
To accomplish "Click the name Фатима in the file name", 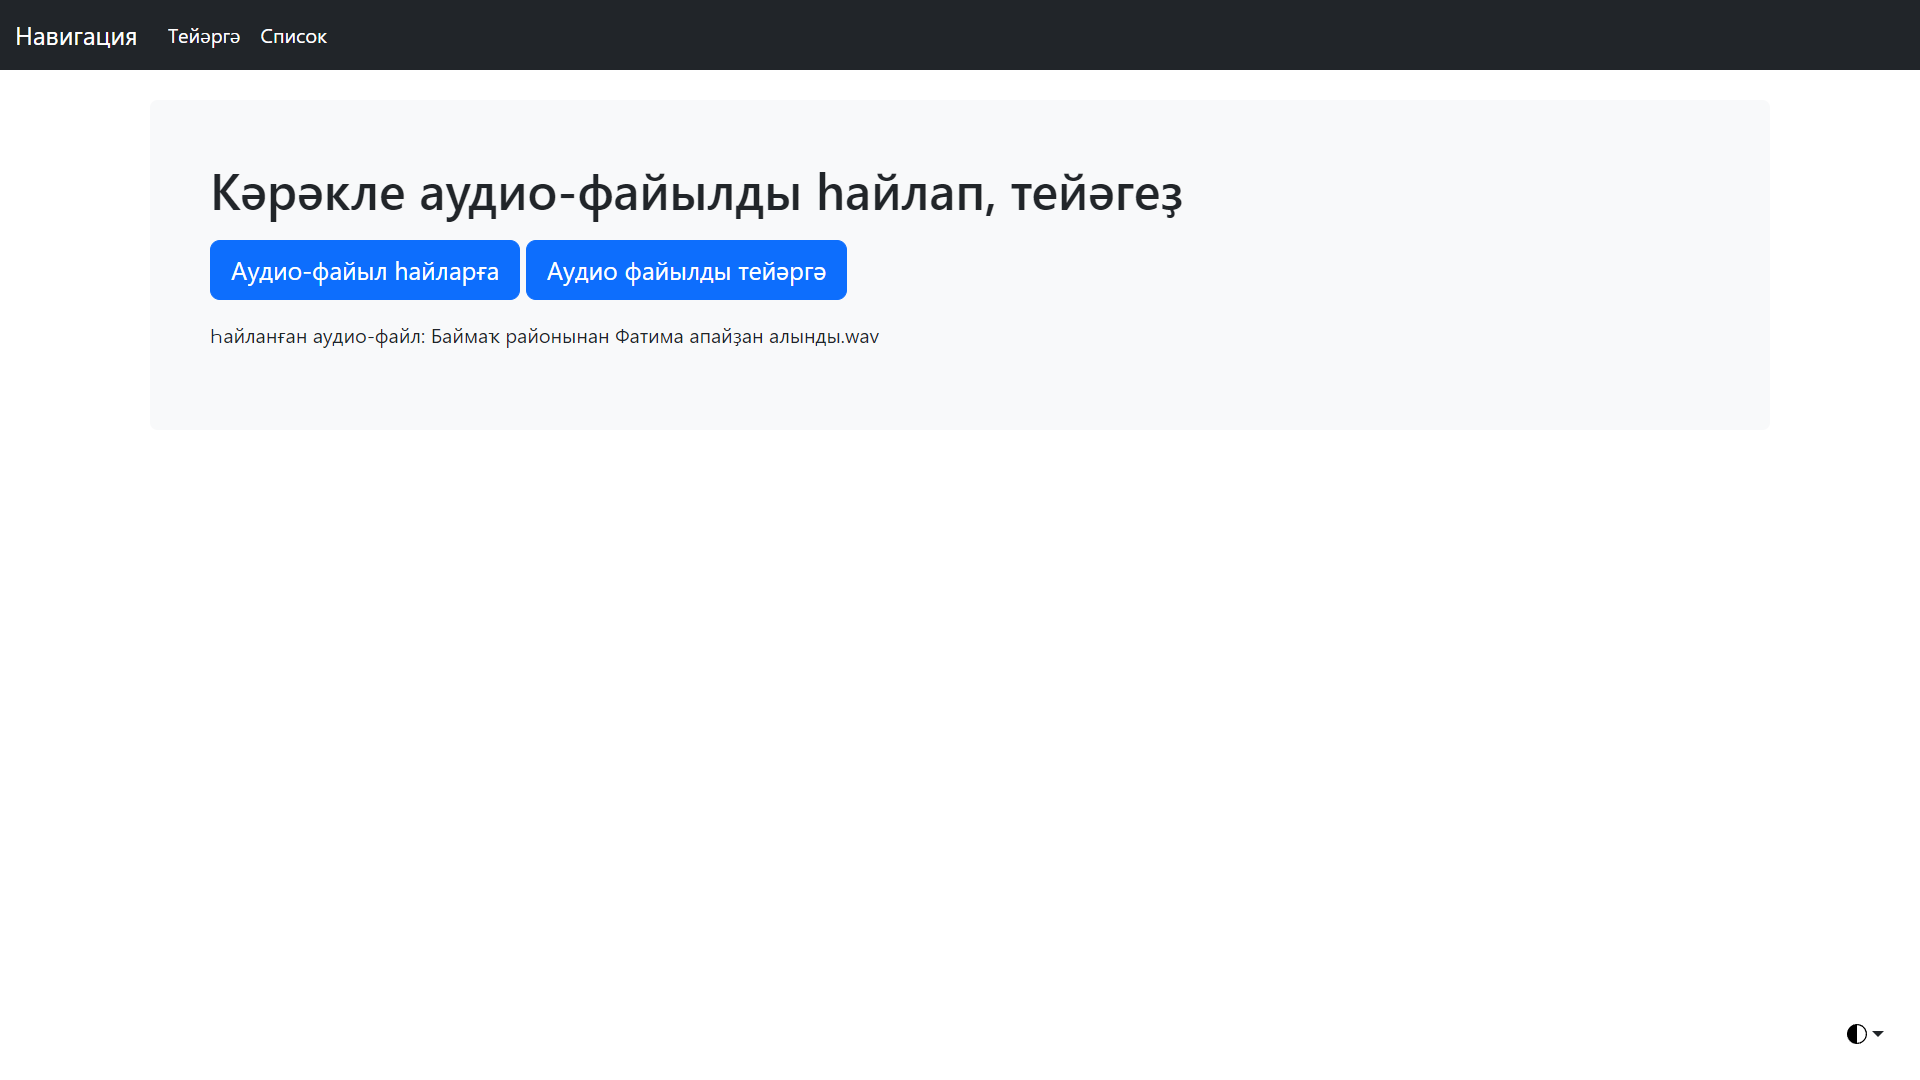I will tap(649, 337).
